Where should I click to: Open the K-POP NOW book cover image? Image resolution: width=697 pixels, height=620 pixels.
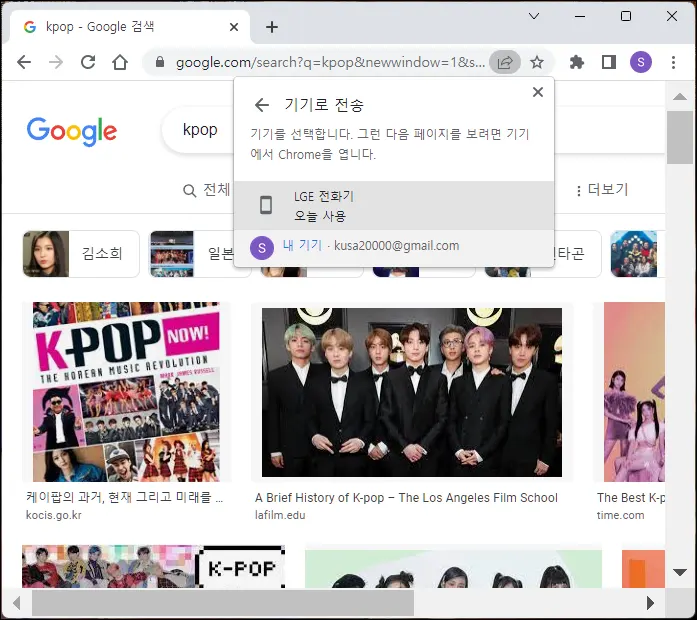127,392
